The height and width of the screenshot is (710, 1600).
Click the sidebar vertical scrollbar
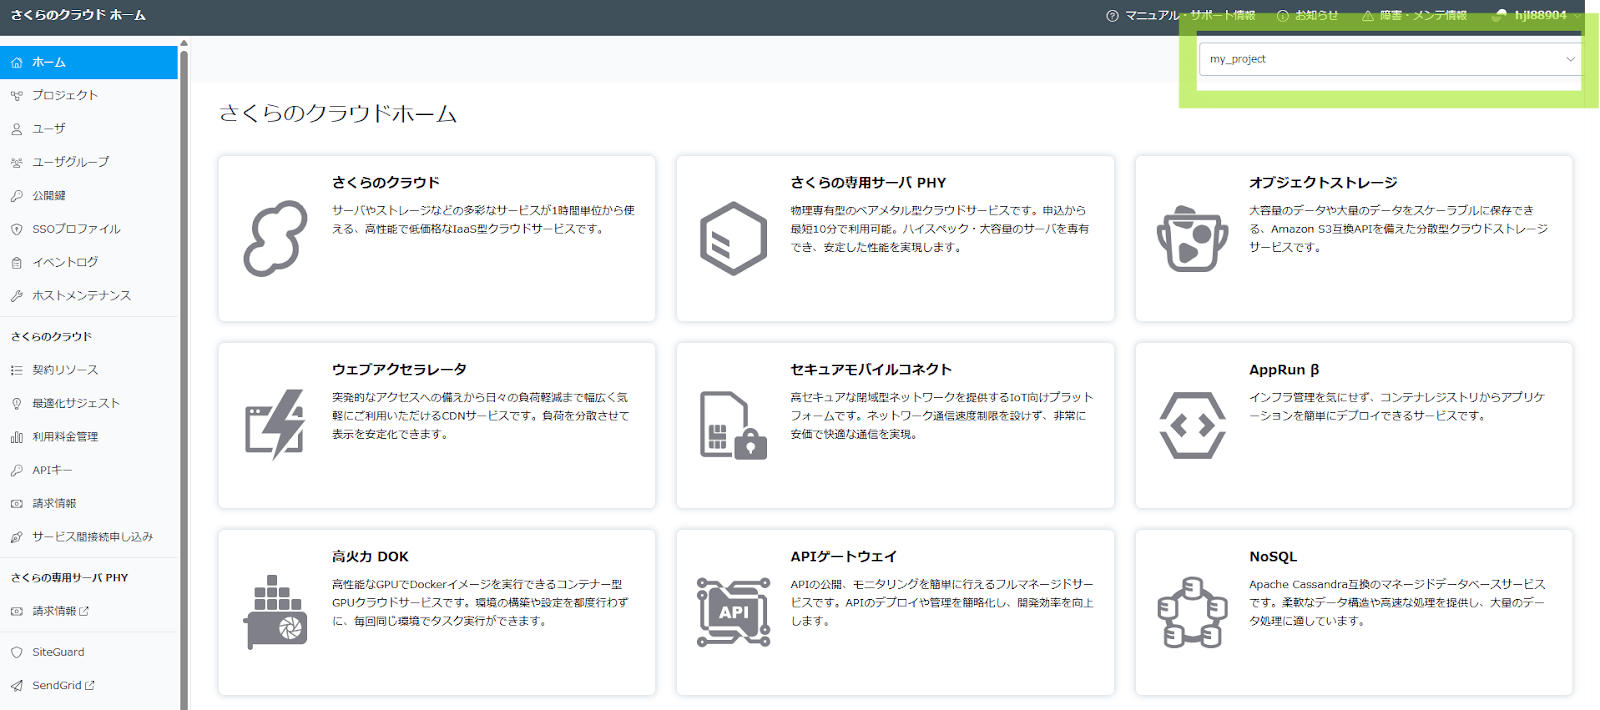(184, 380)
